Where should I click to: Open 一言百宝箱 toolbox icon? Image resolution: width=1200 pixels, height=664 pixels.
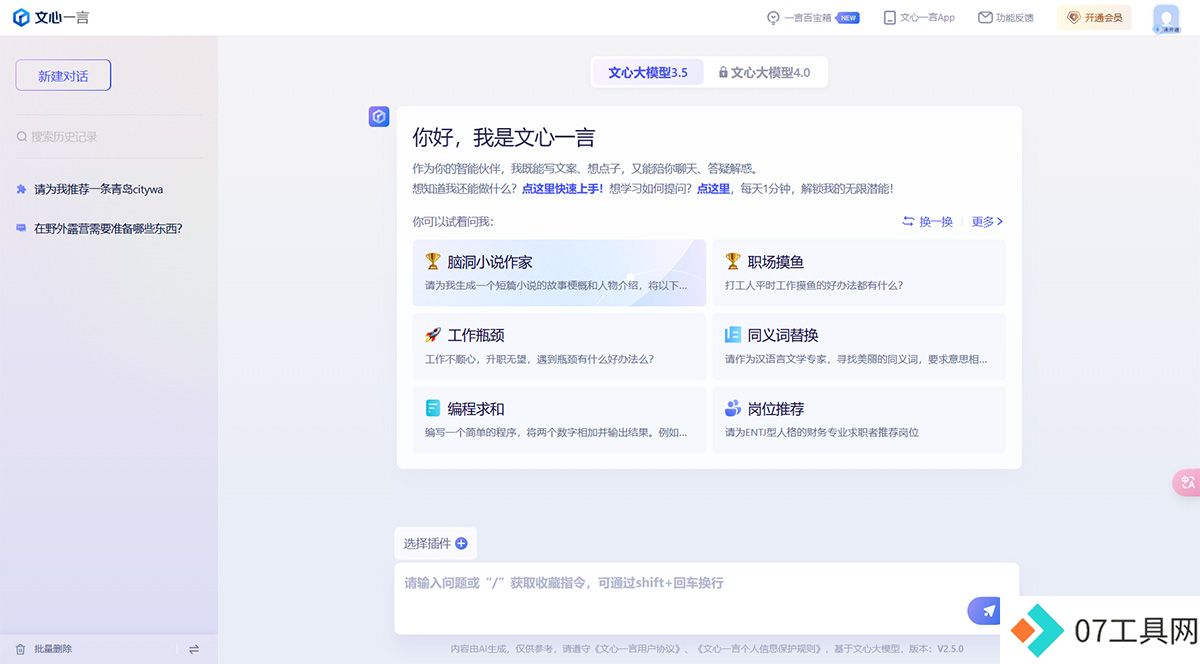(773, 18)
